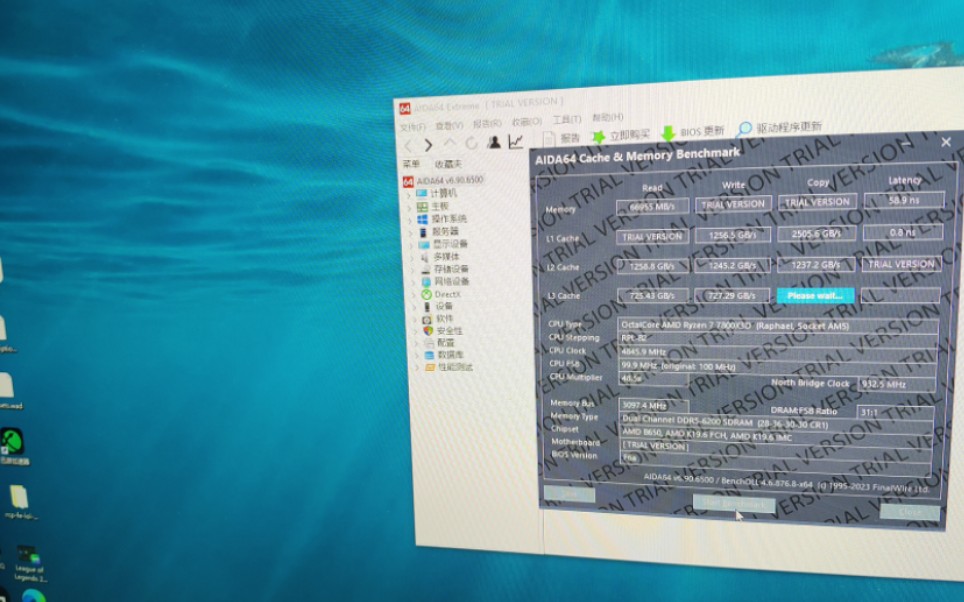
Task: Click the L1 Cache Write 1256.5 GB/s field
Action: click(x=732, y=235)
